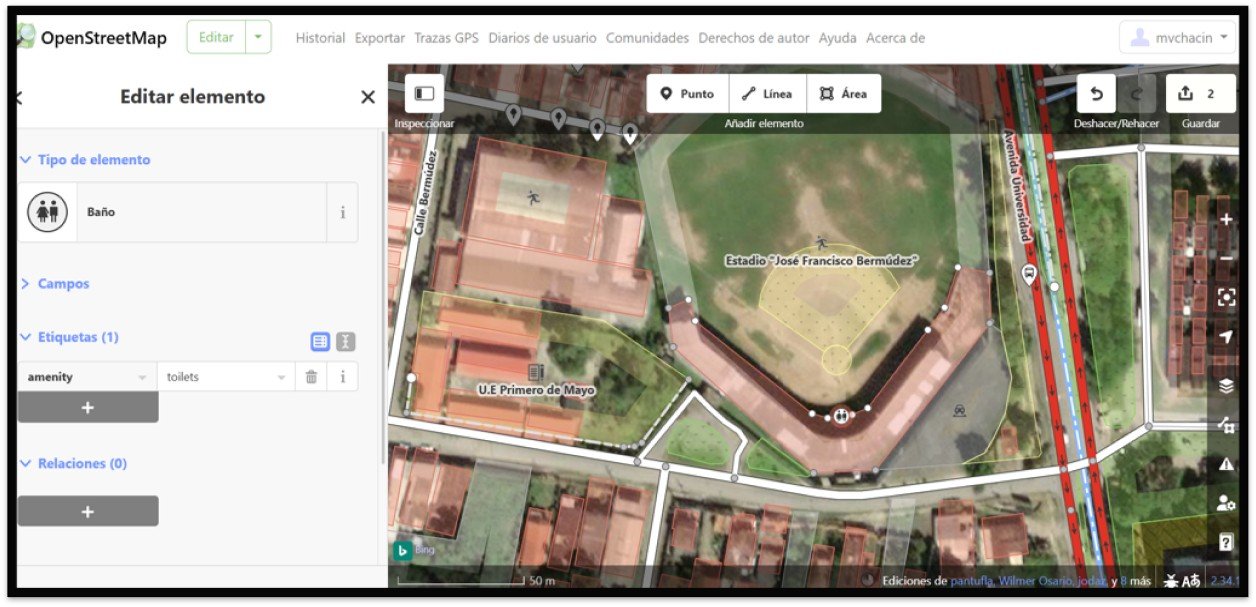Add a new tag with plus button
Screen dimensions: 1256x607
click(88, 407)
